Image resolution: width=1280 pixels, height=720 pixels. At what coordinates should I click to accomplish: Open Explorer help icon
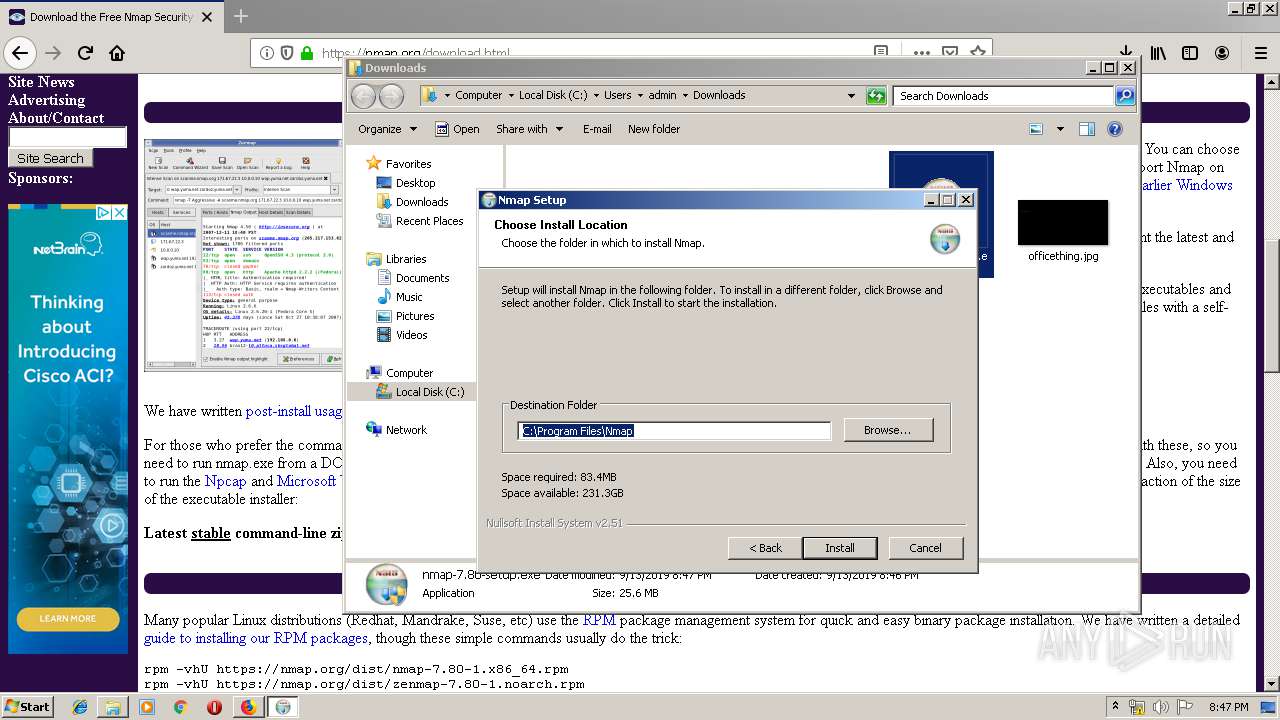[1115, 129]
